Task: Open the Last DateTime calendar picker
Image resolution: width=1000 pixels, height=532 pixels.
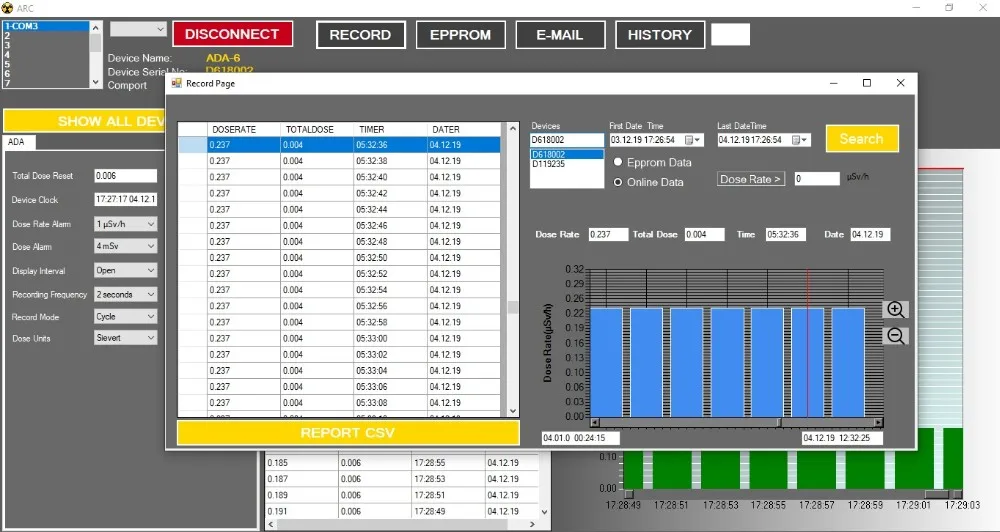Action: tap(803, 140)
